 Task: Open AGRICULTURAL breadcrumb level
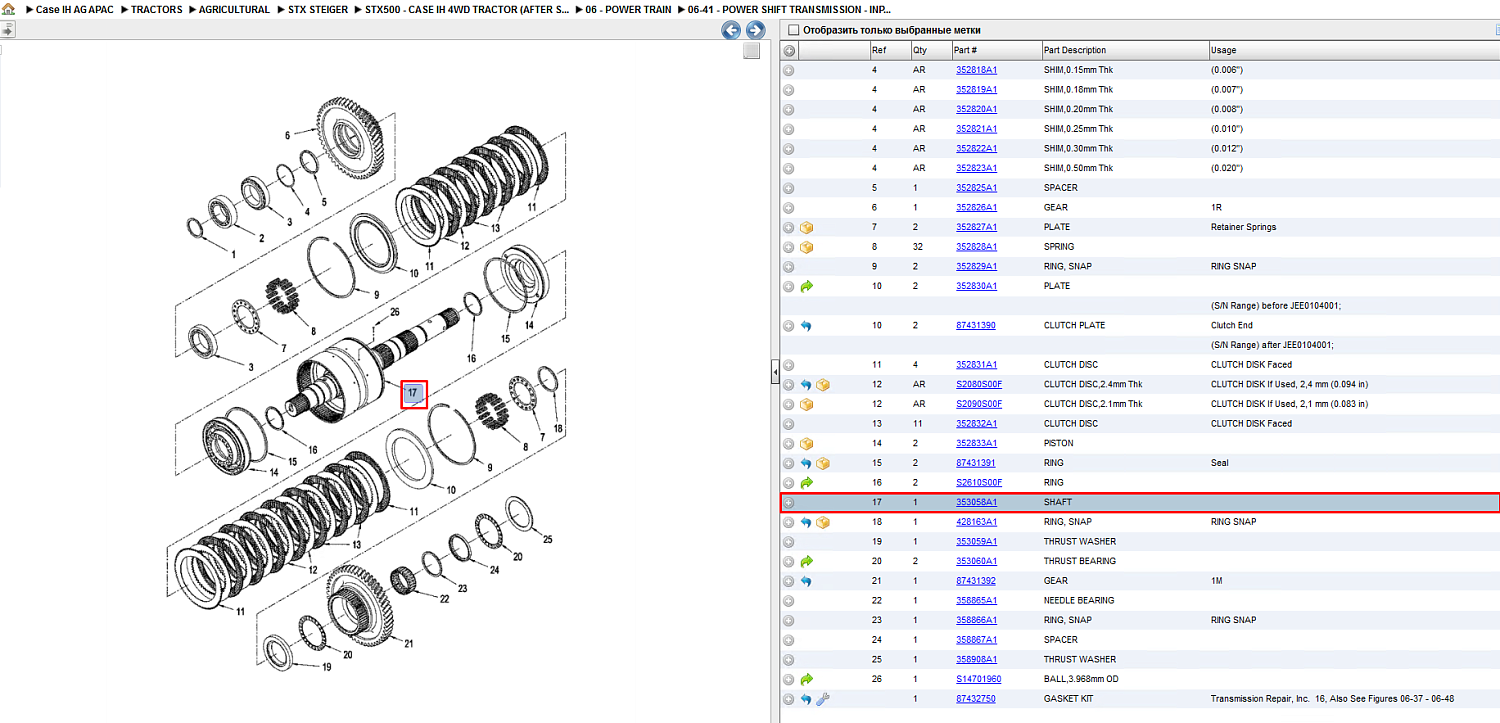(234, 9)
